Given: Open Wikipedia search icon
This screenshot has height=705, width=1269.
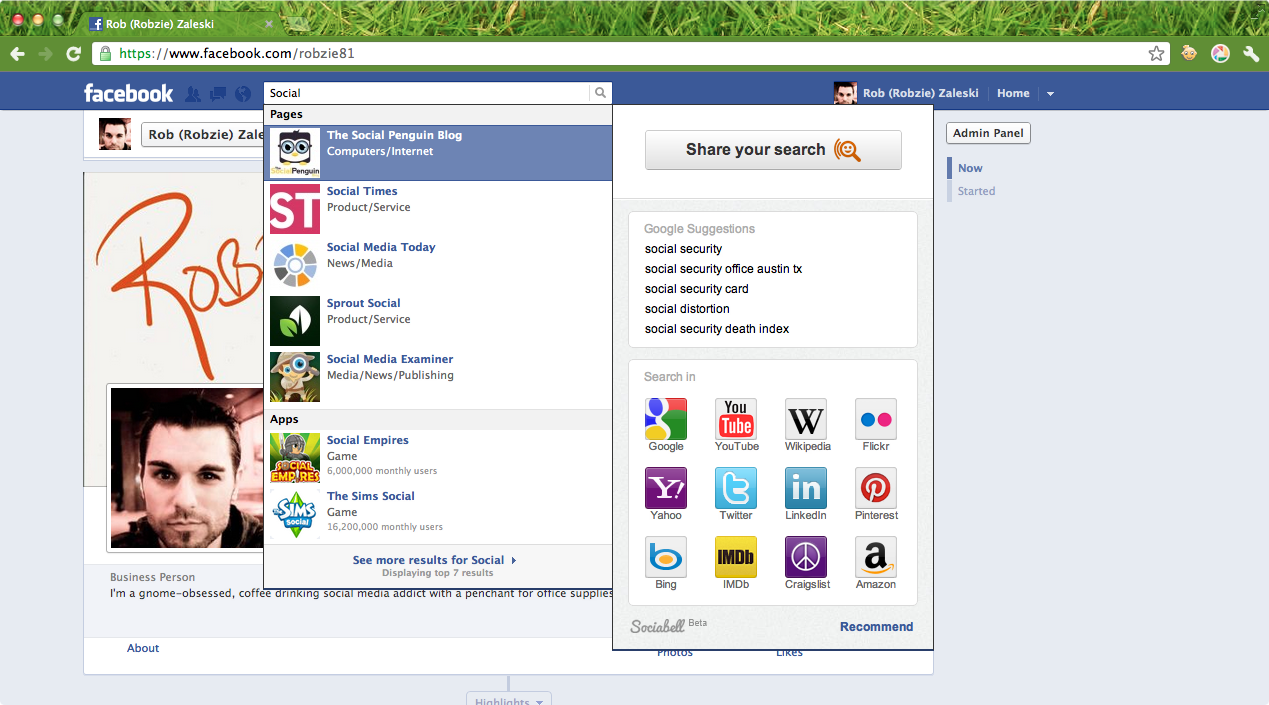Looking at the screenshot, I should click(x=806, y=419).
